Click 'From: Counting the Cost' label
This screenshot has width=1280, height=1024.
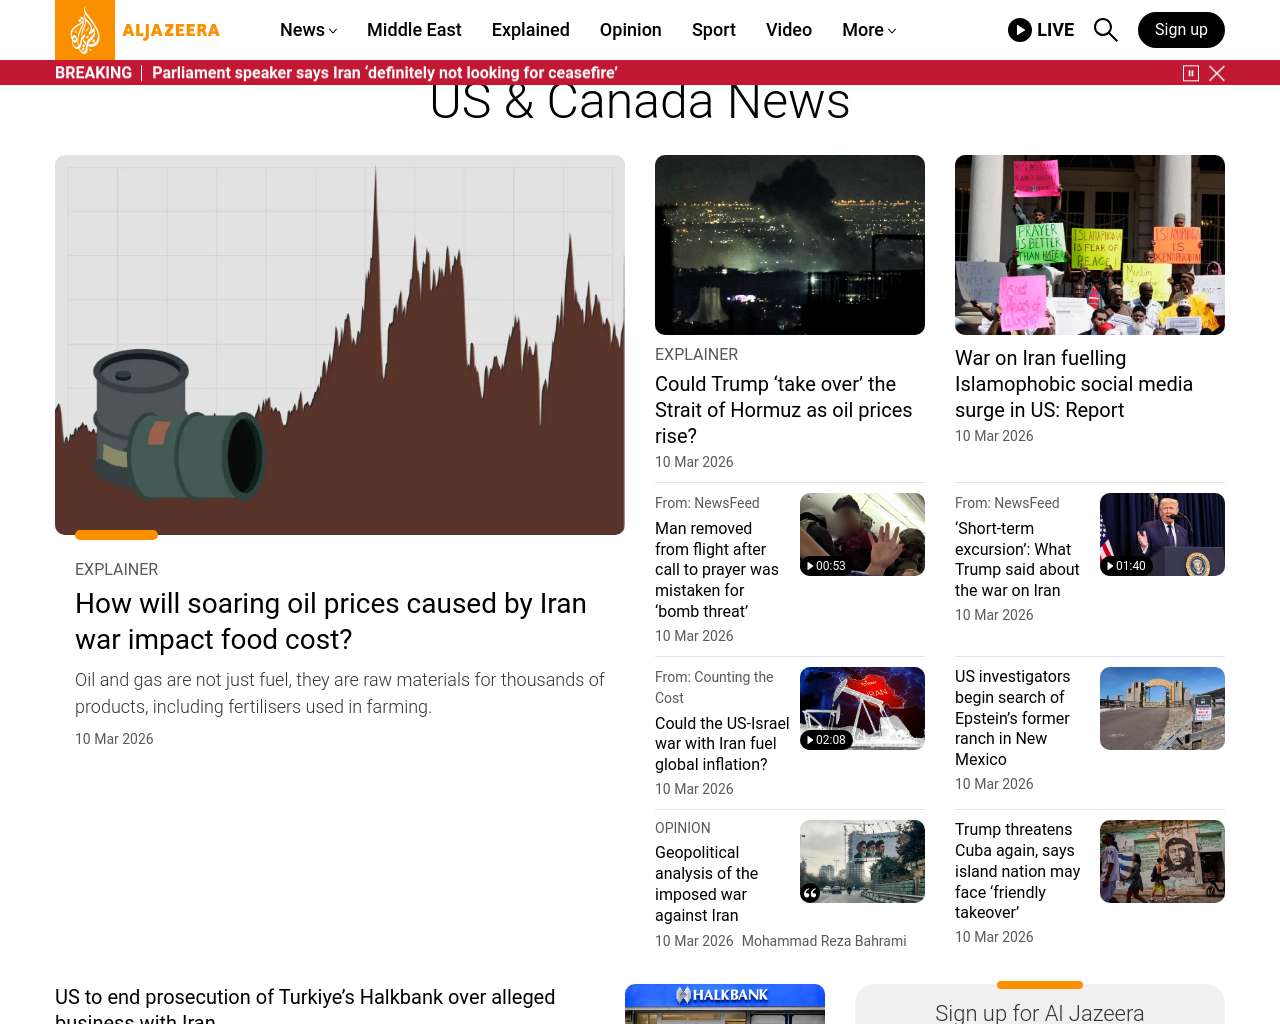click(x=714, y=687)
